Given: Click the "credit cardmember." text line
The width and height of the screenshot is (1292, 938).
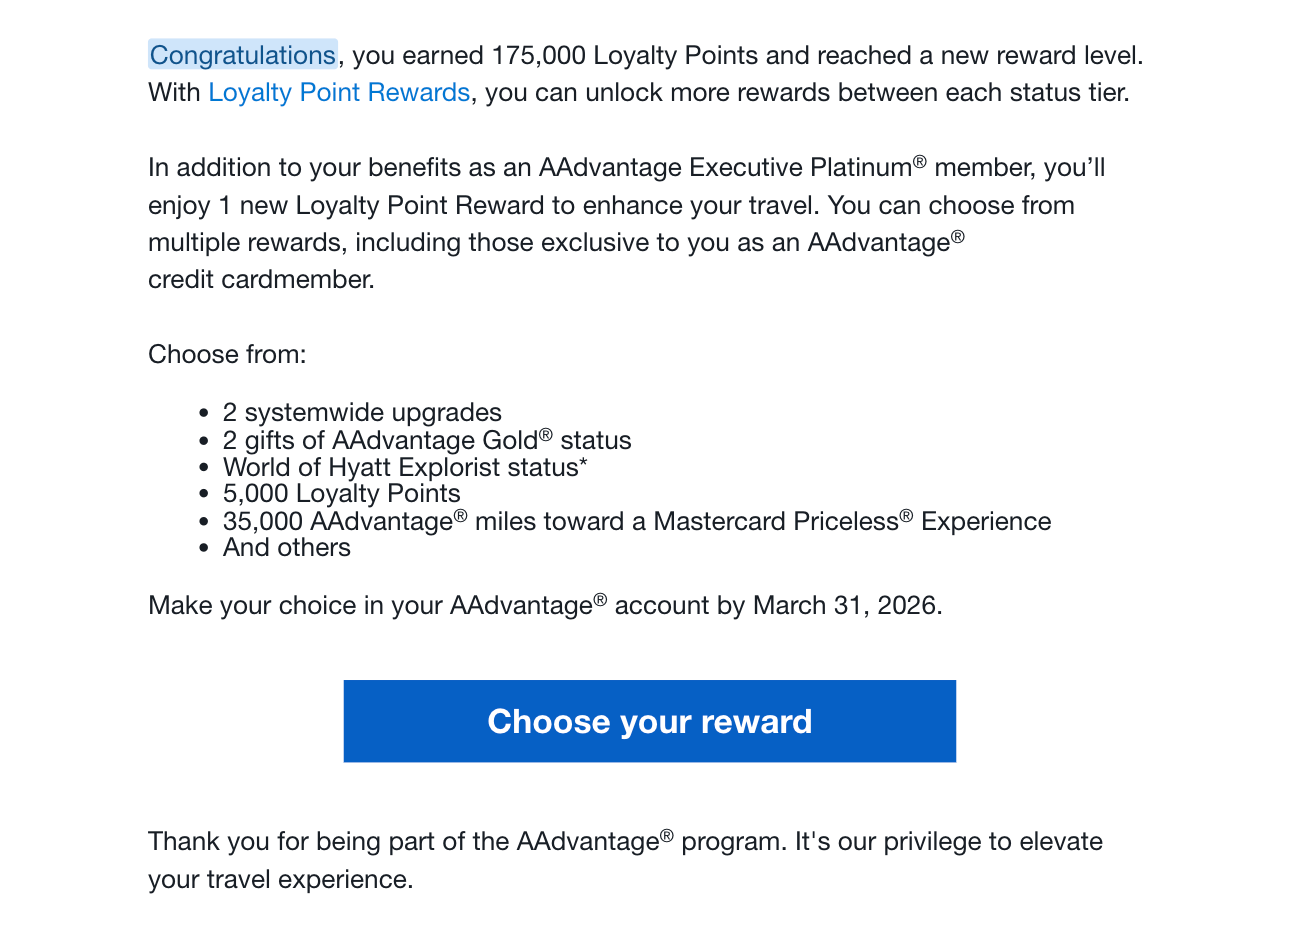Looking at the screenshot, I should click(x=261, y=280).
